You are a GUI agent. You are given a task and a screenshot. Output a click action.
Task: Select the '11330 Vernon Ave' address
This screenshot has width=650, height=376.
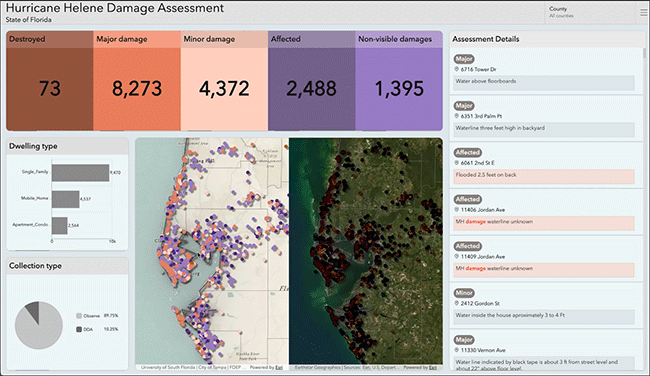tap(483, 351)
